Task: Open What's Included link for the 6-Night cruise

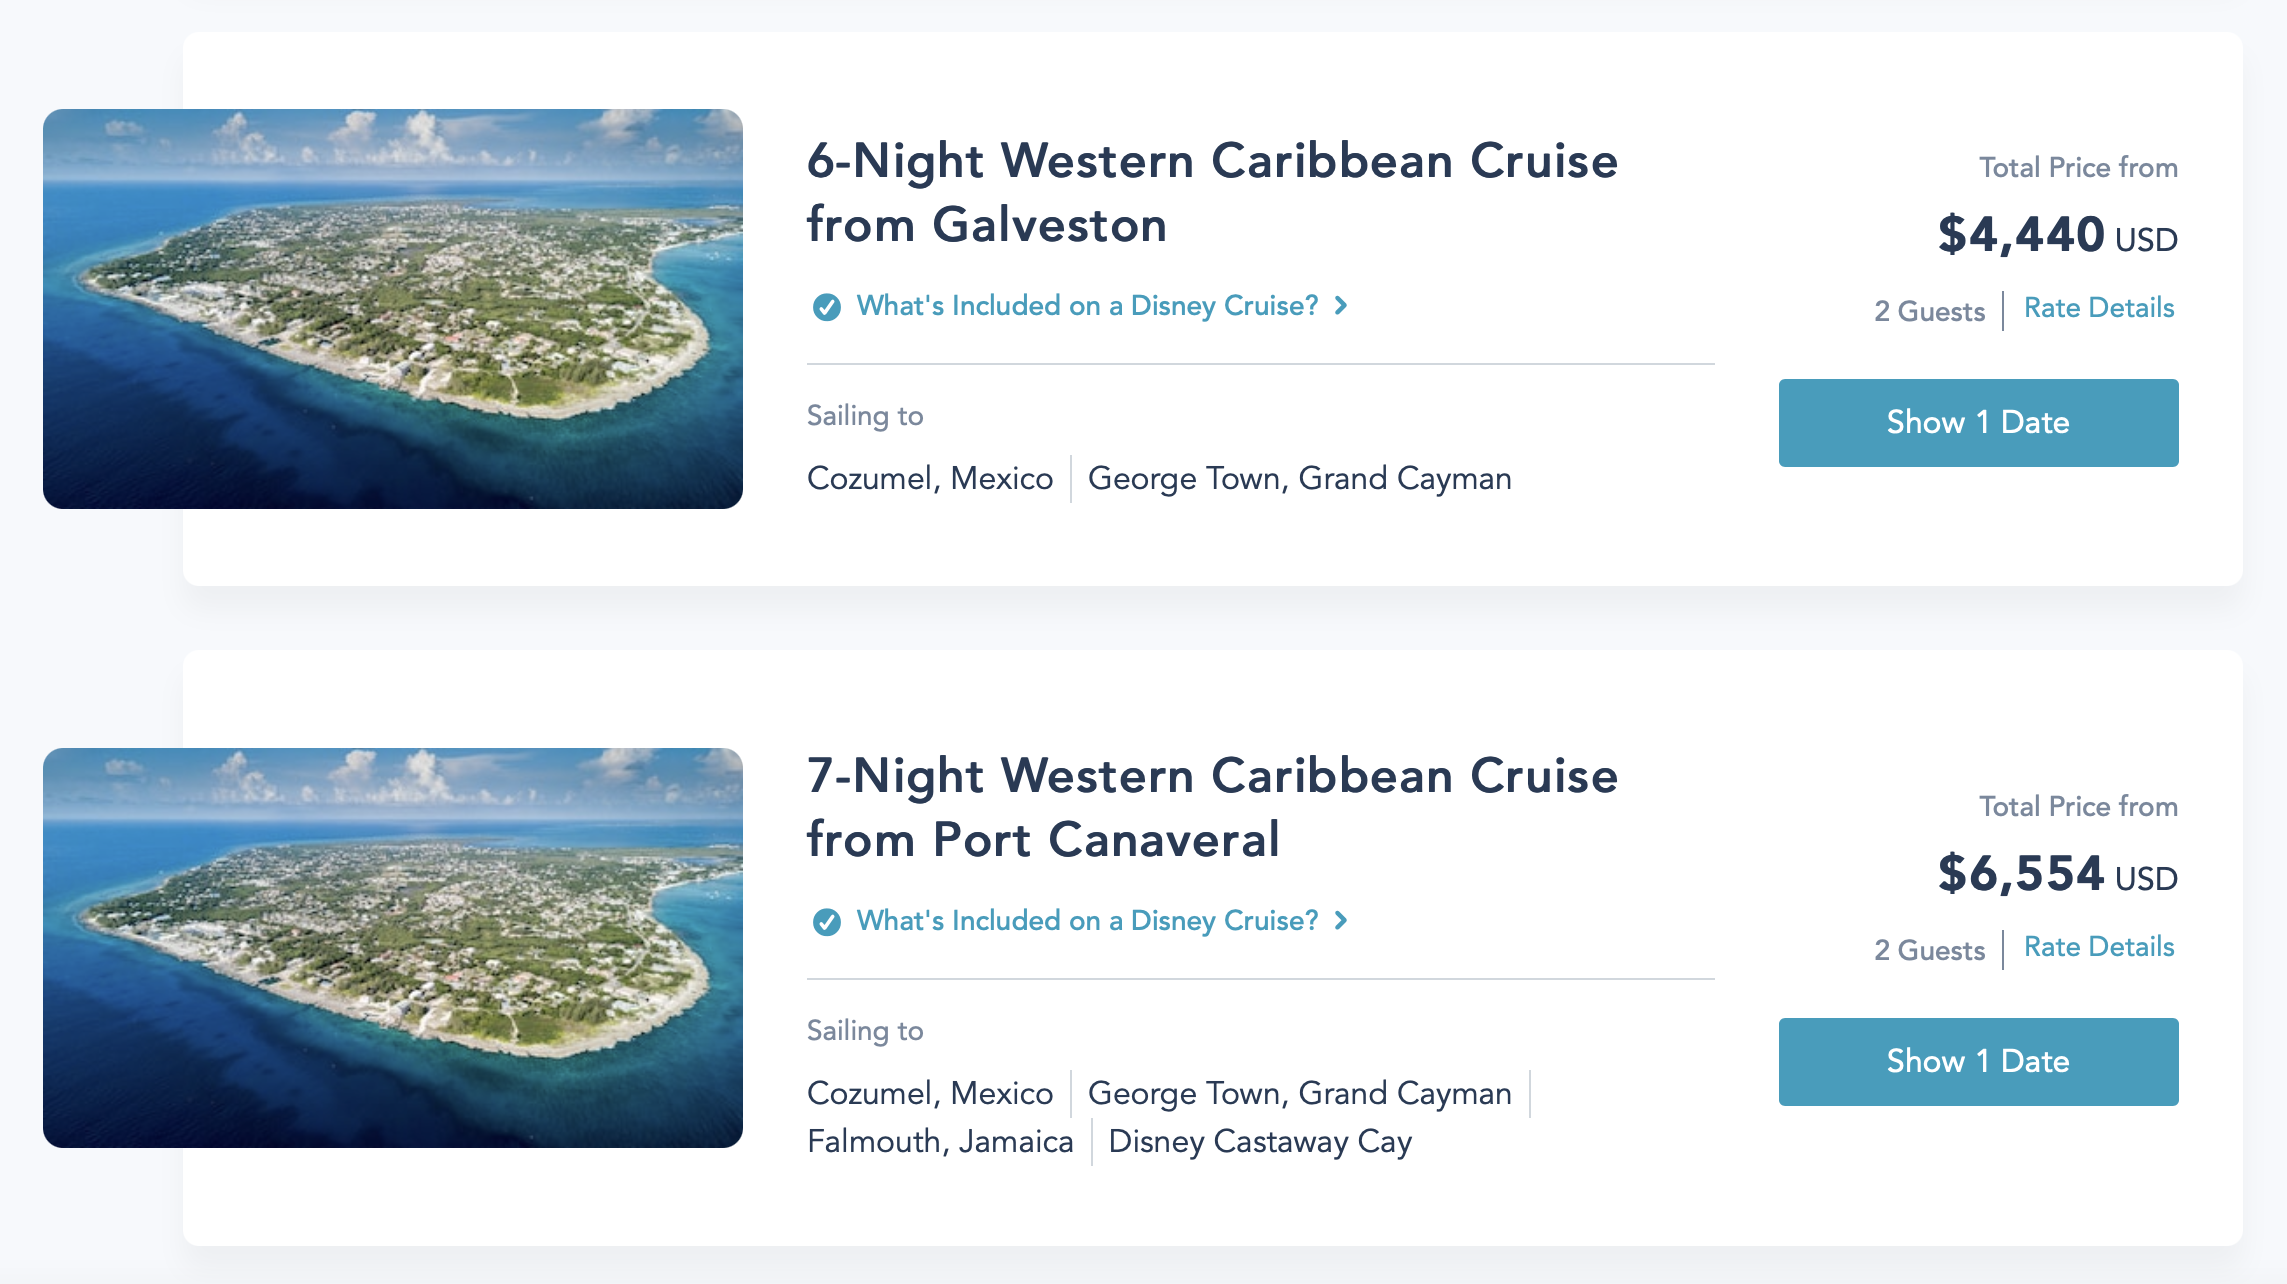Action: coord(1087,306)
